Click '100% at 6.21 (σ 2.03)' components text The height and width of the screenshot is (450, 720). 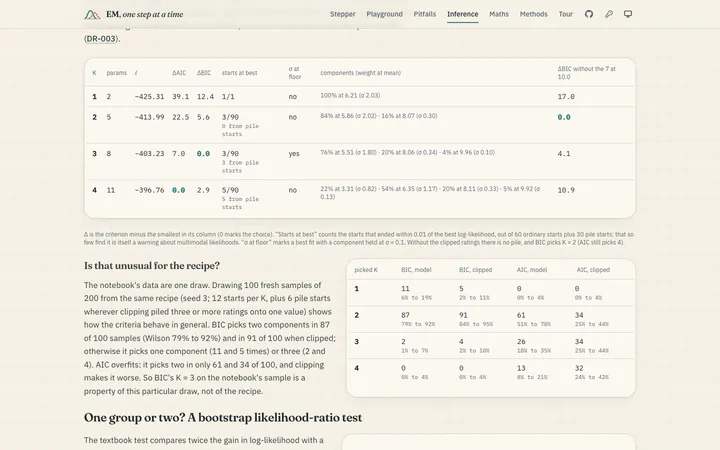[350, 96]
